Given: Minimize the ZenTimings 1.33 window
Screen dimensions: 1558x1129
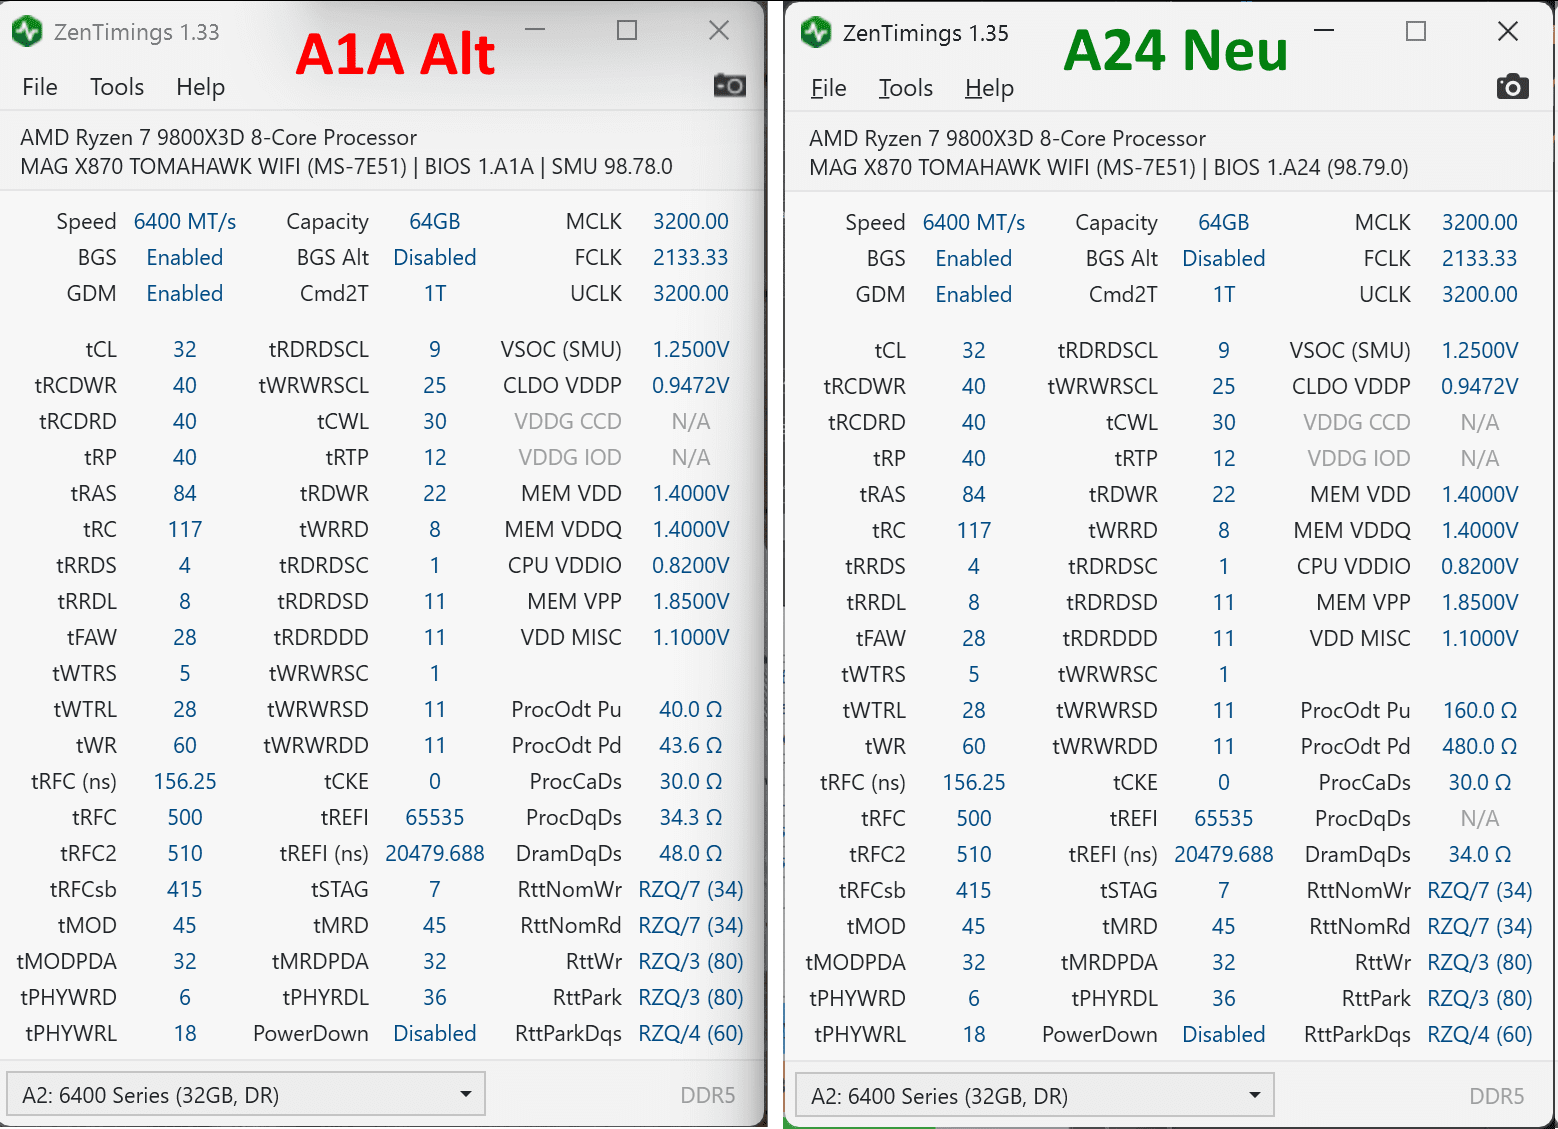Looking at the screenshot, I should coord(535,30).
